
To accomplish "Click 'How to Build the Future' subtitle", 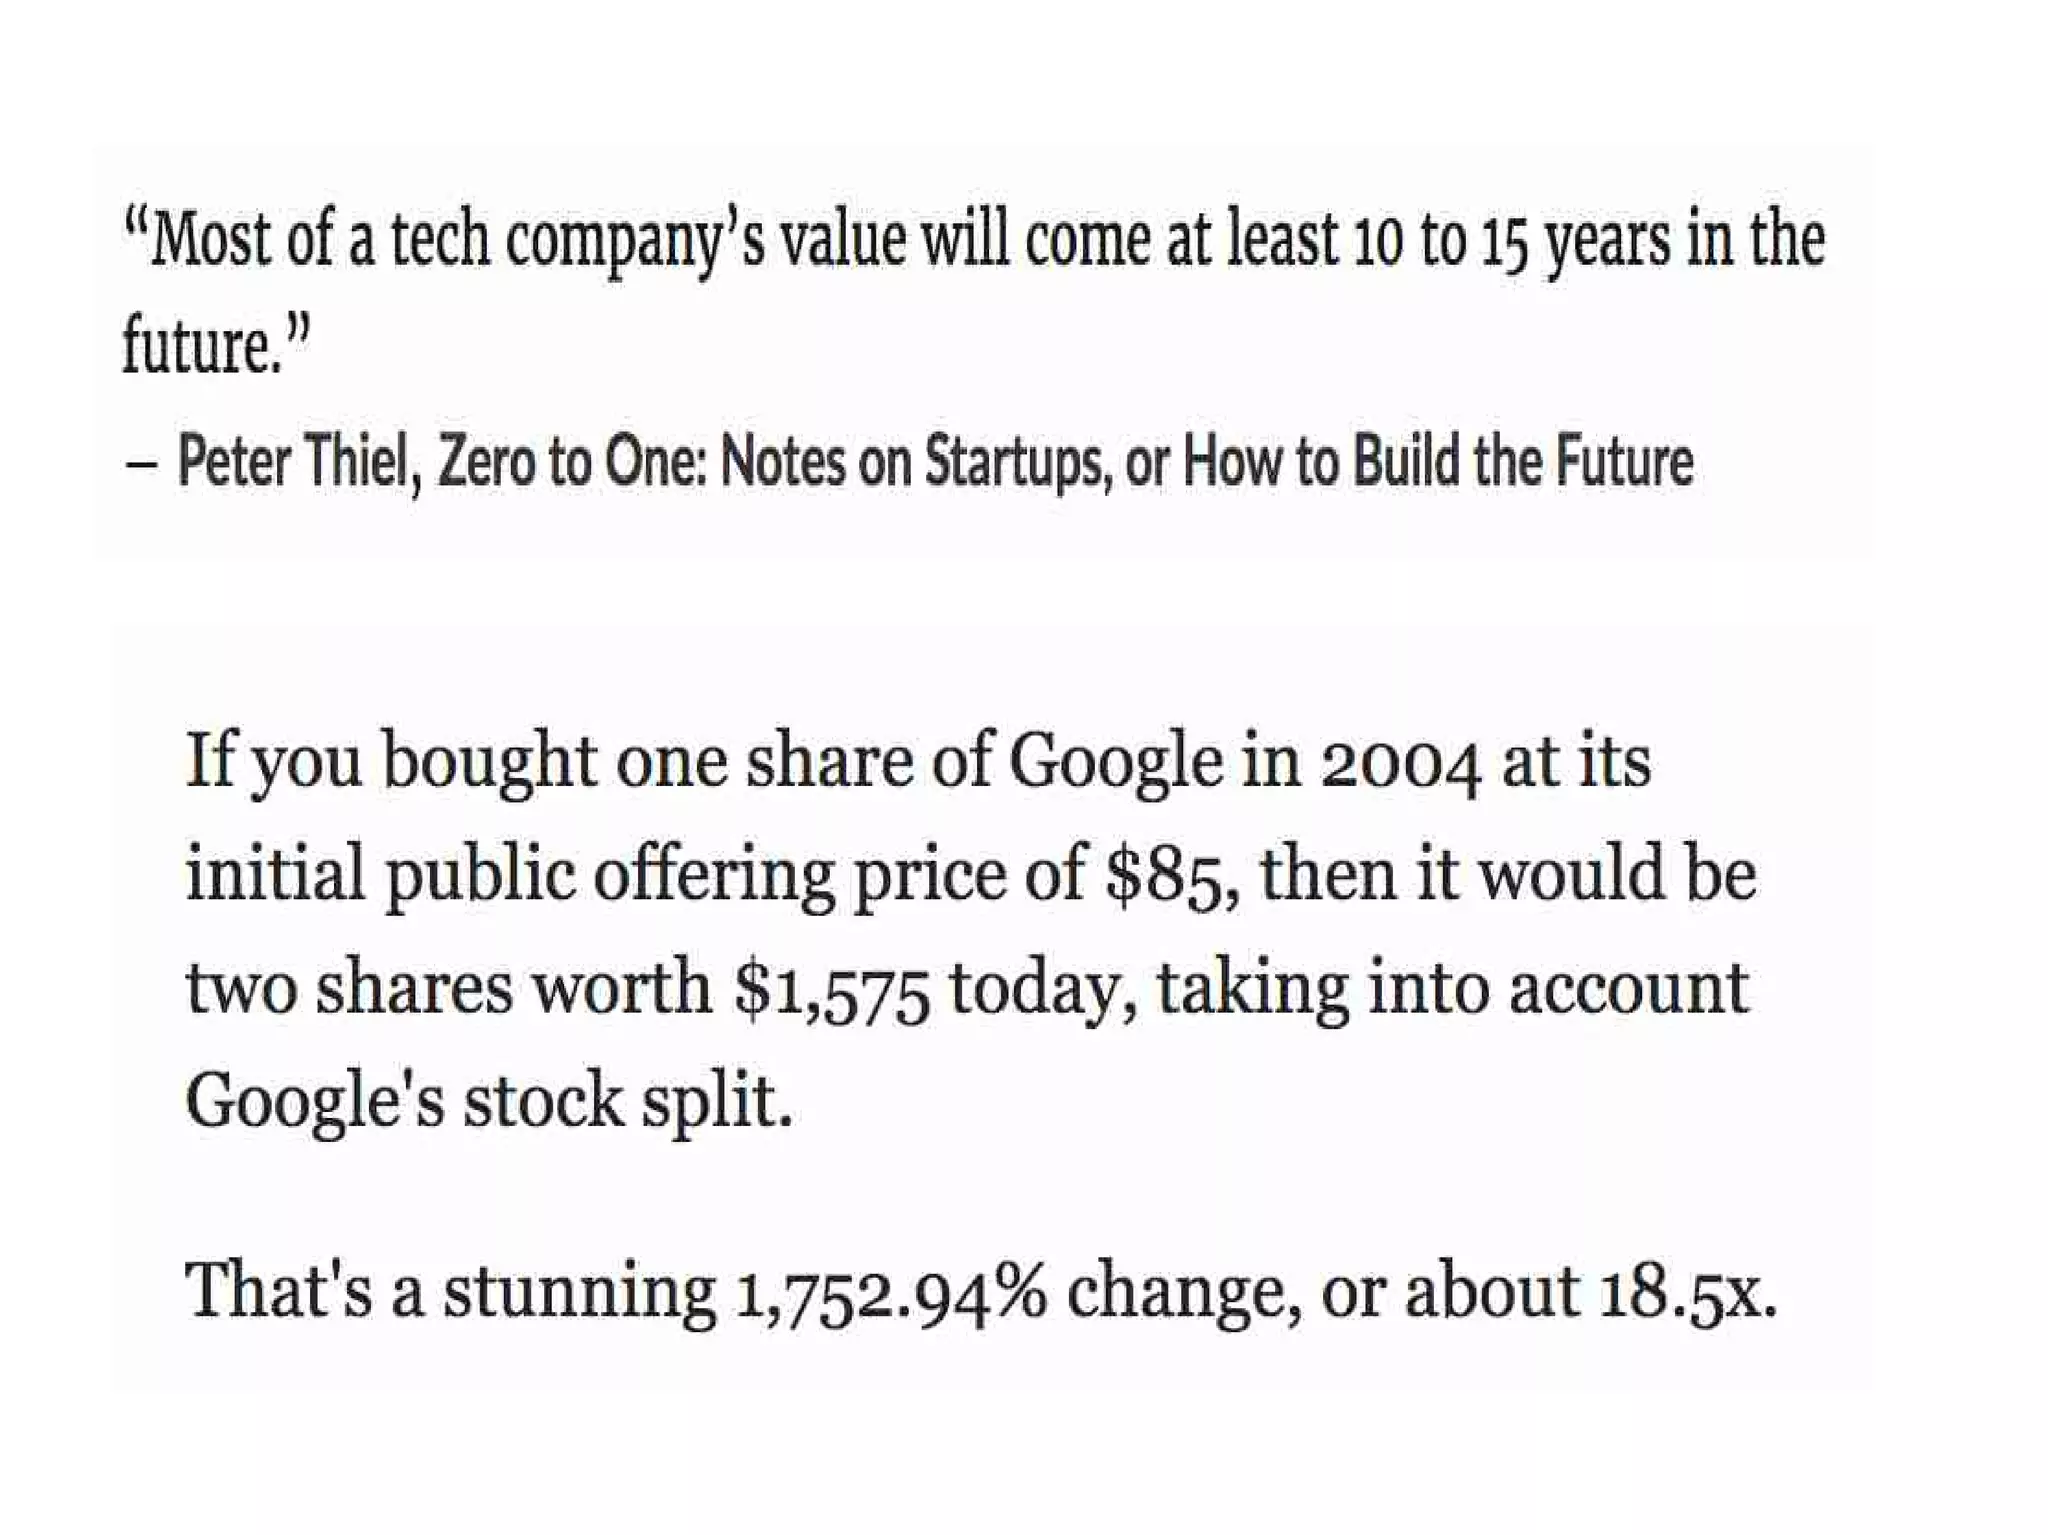I will 1439,462.
